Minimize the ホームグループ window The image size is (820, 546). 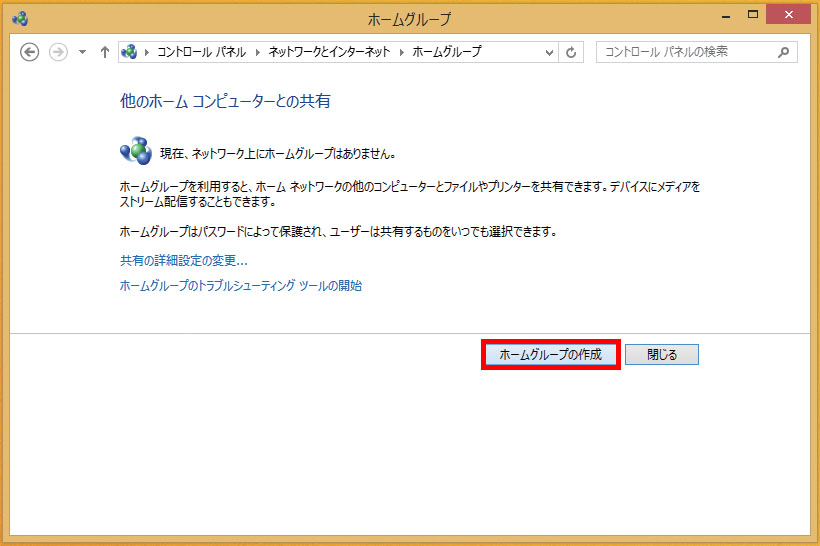(726, 17)
